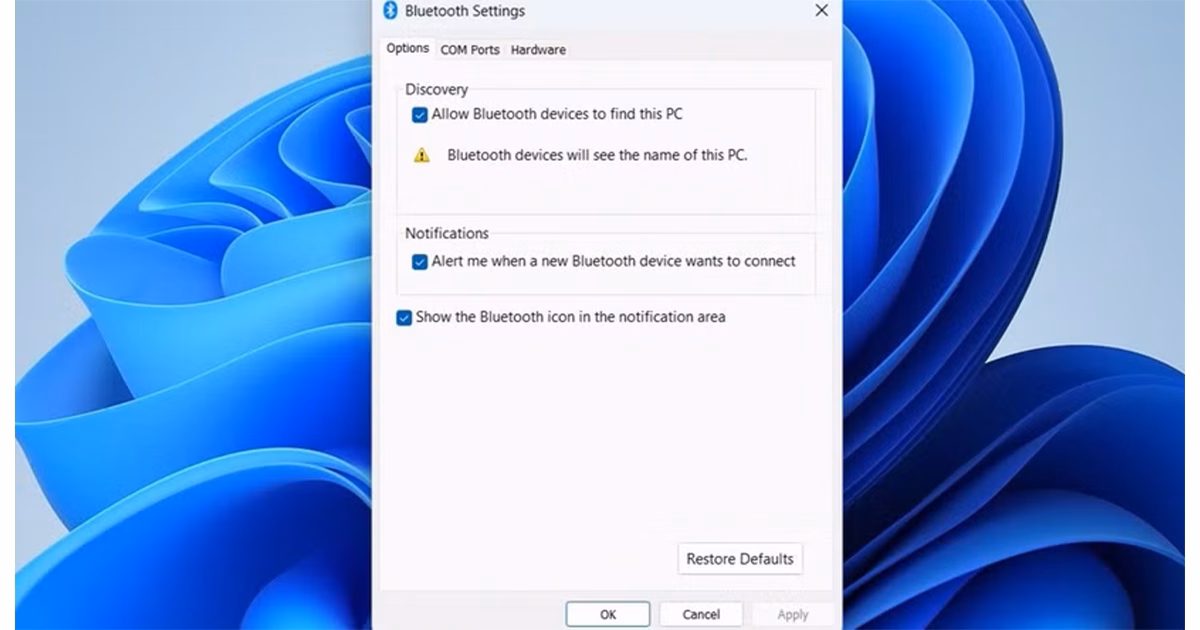Screen dimensions: 1200x630
Task: Click the Bluetooth logo icon in title bar
Action: (x=391, y=11)
